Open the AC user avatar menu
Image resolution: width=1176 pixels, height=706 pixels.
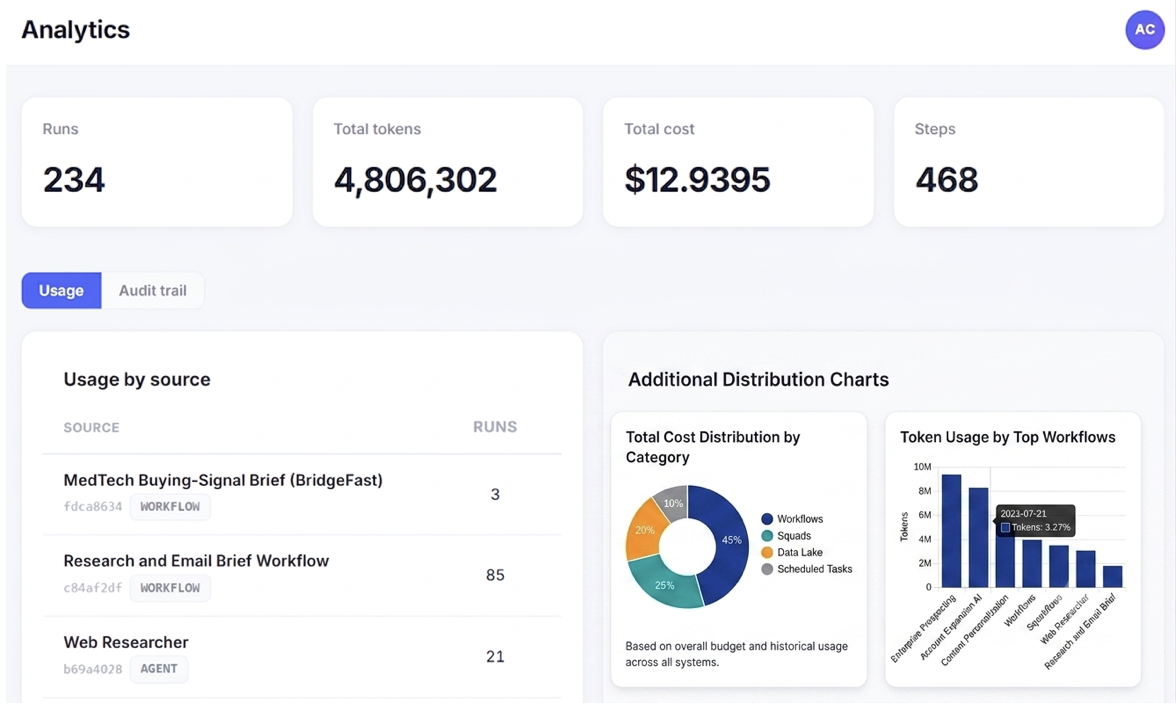click(1144, 30)
